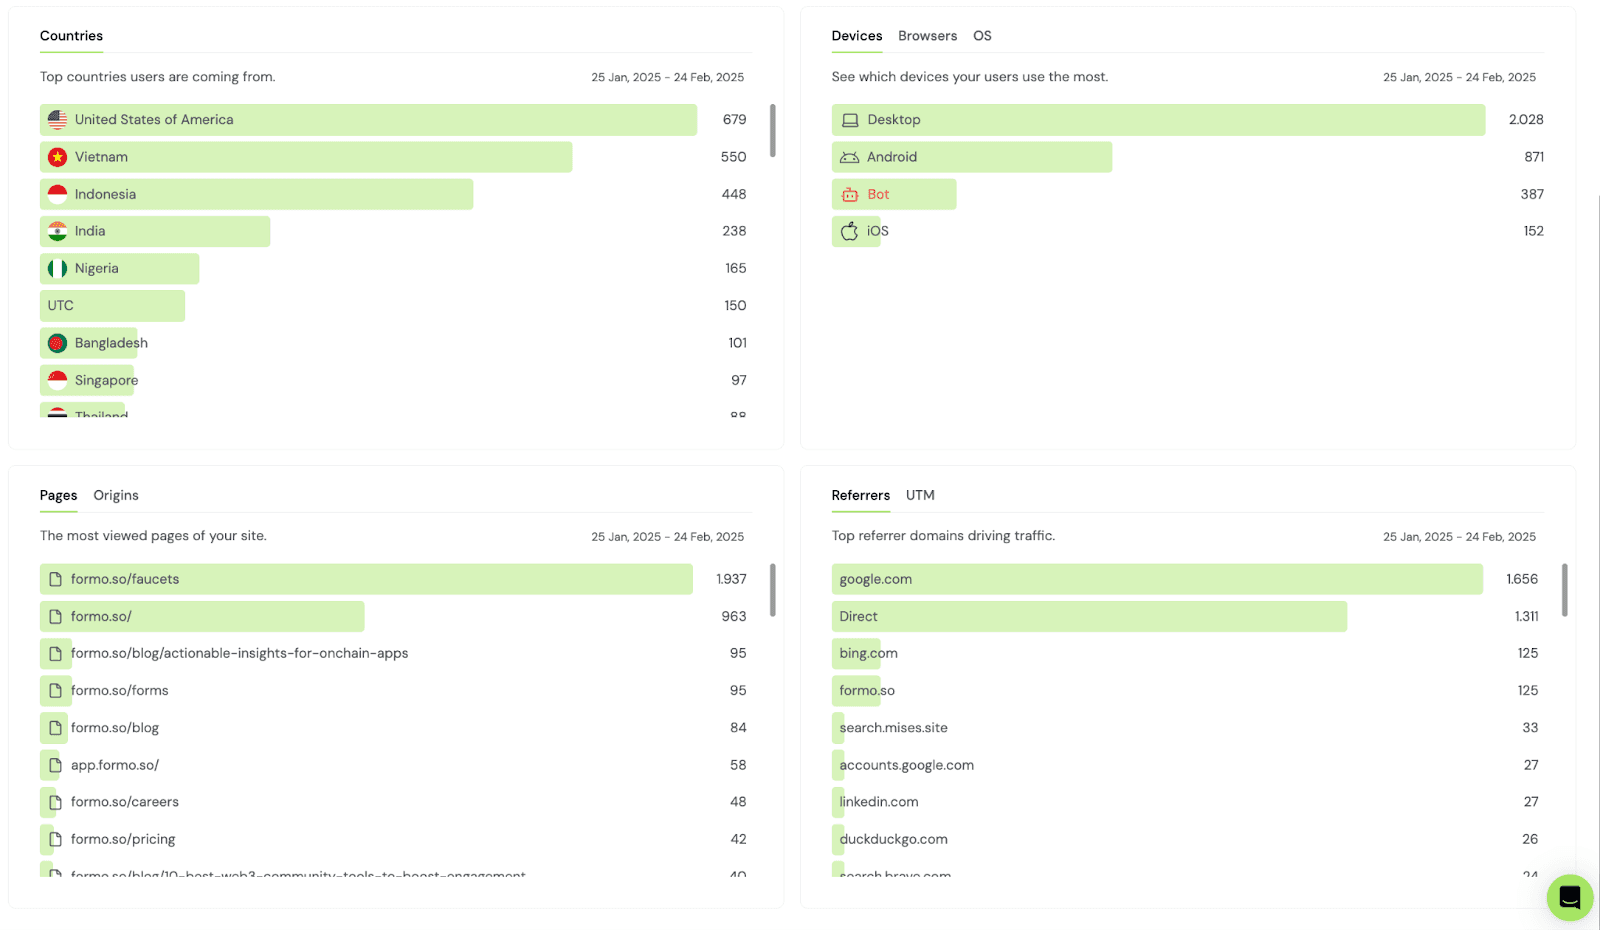Switch to the Browsers tab
This screenshot has width=1600, height=930.
point(927,36)
